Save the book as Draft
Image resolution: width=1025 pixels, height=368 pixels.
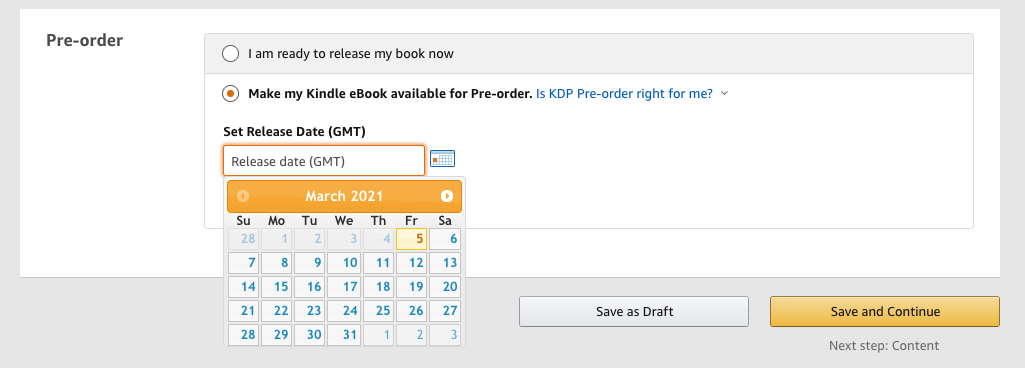point(634,312)
